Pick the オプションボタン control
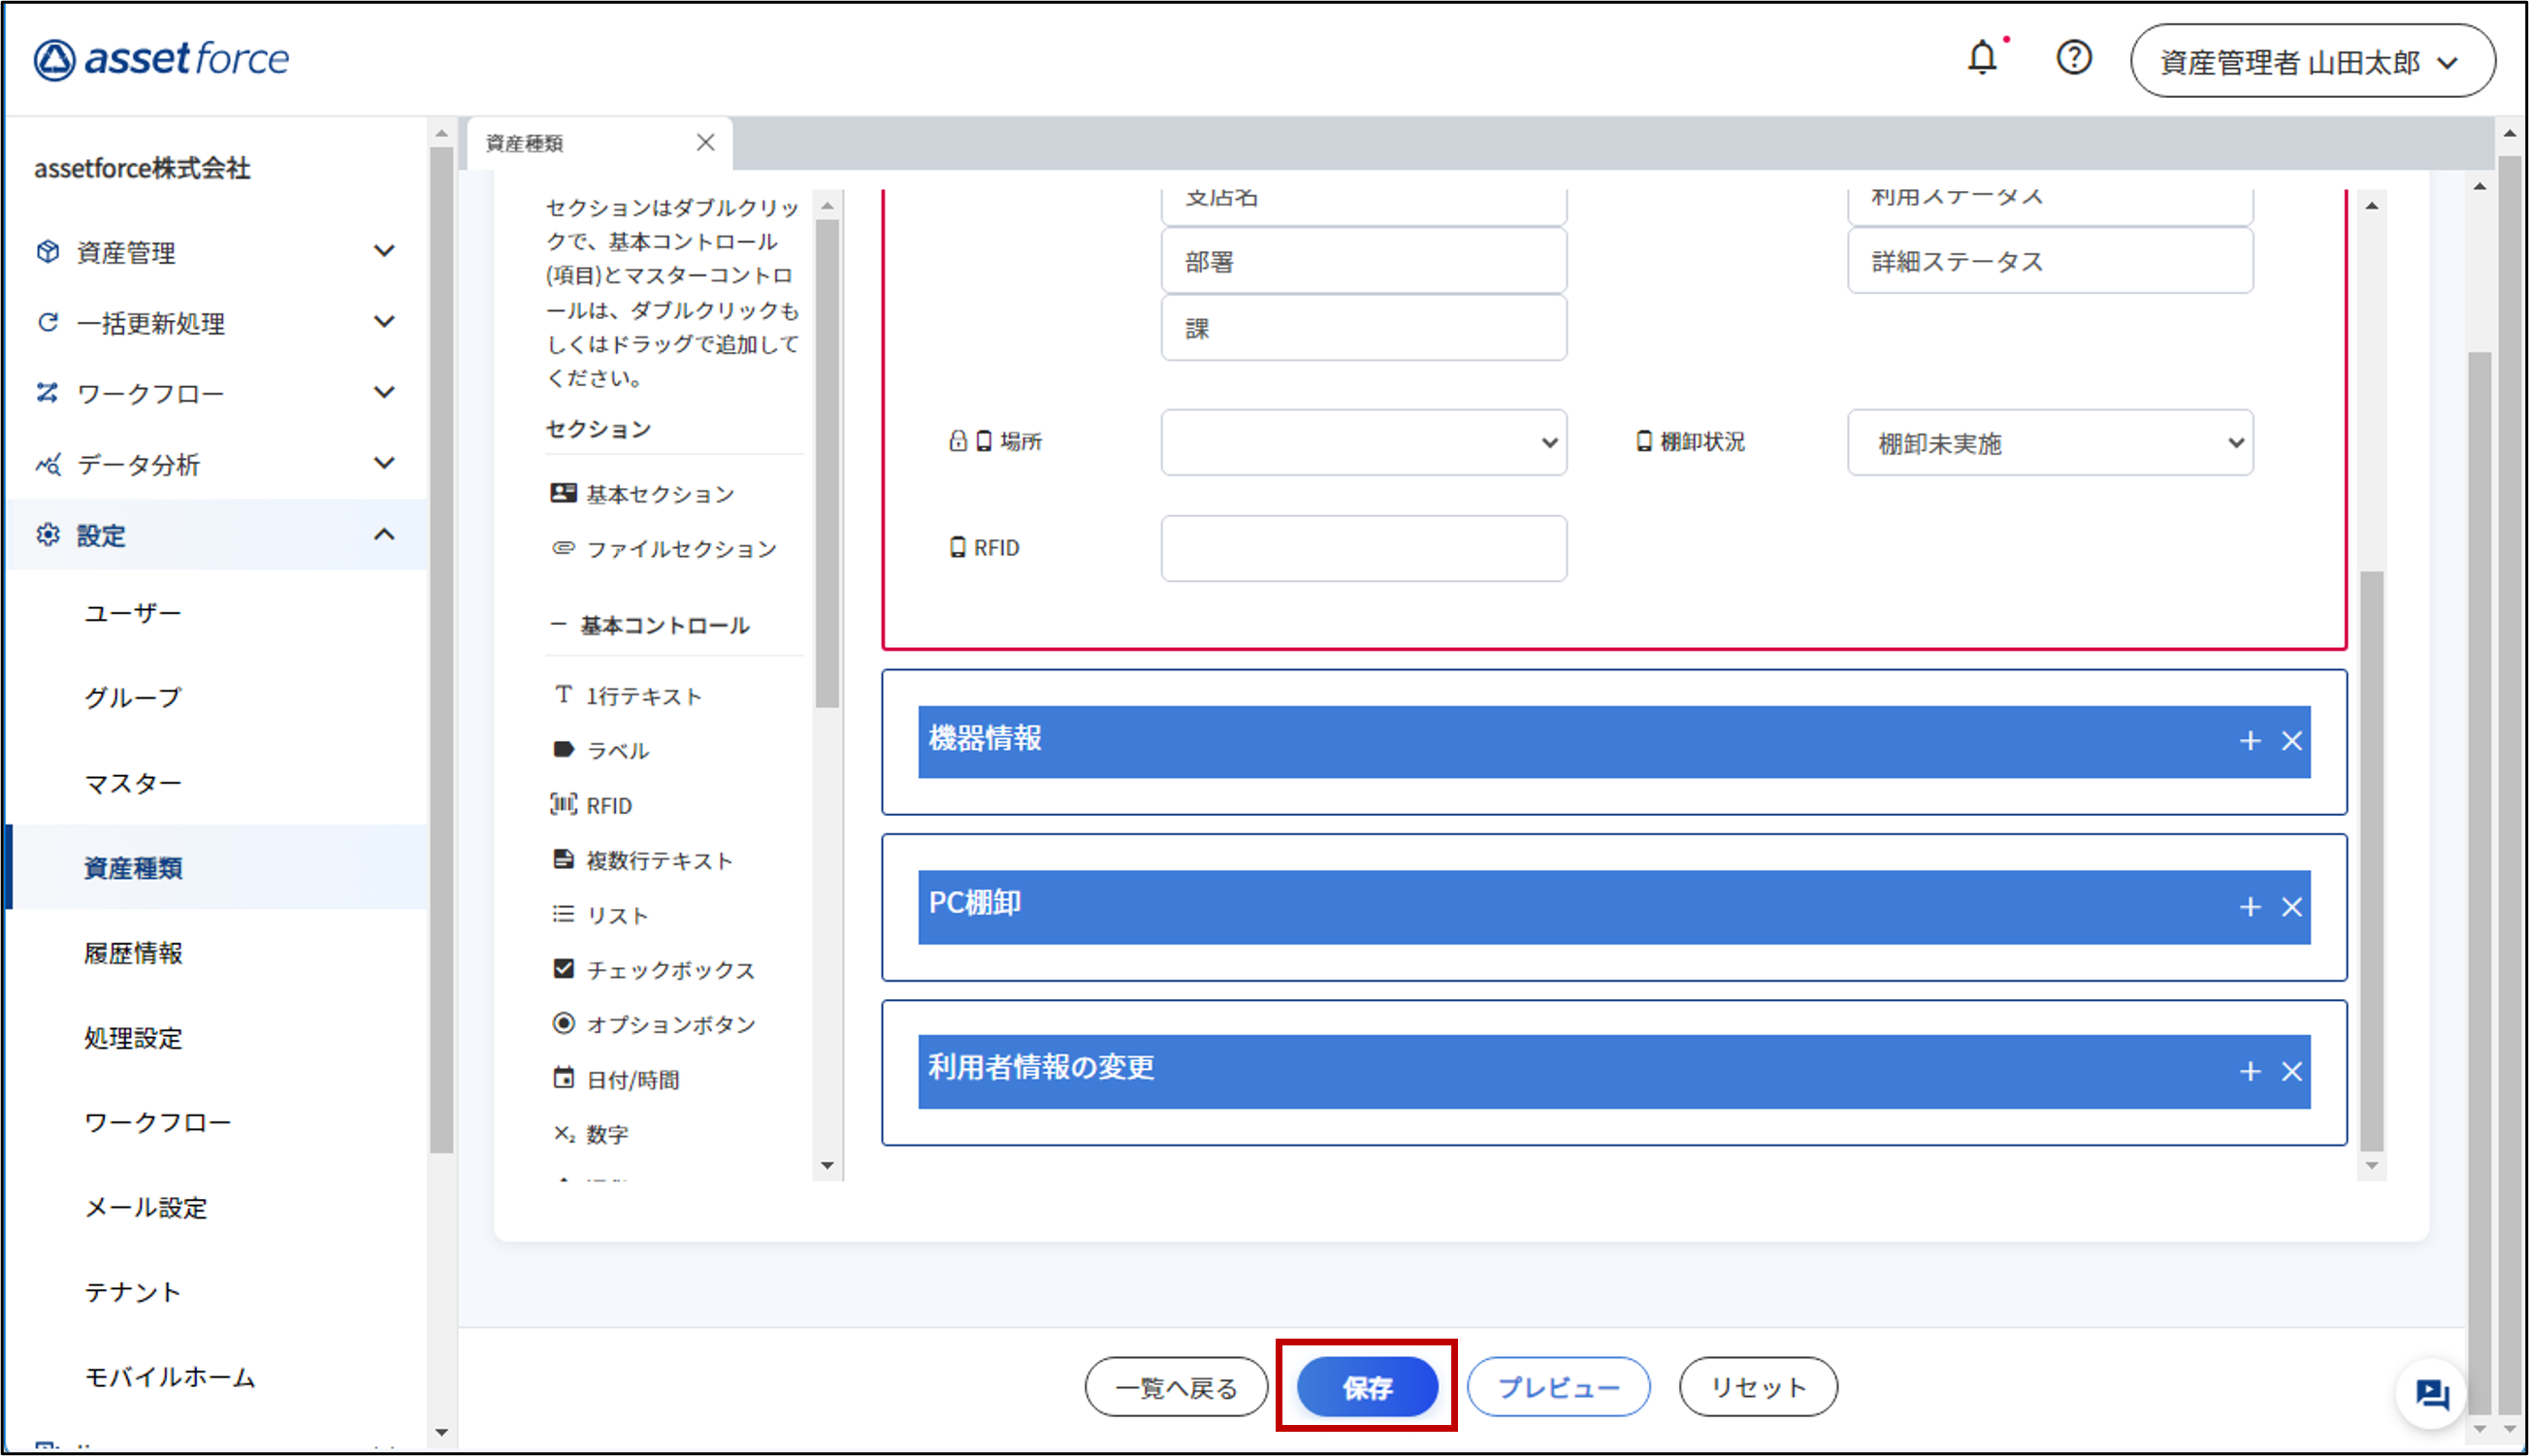The width and height of the screenshot is (2529, 1456). [654, 1024]
